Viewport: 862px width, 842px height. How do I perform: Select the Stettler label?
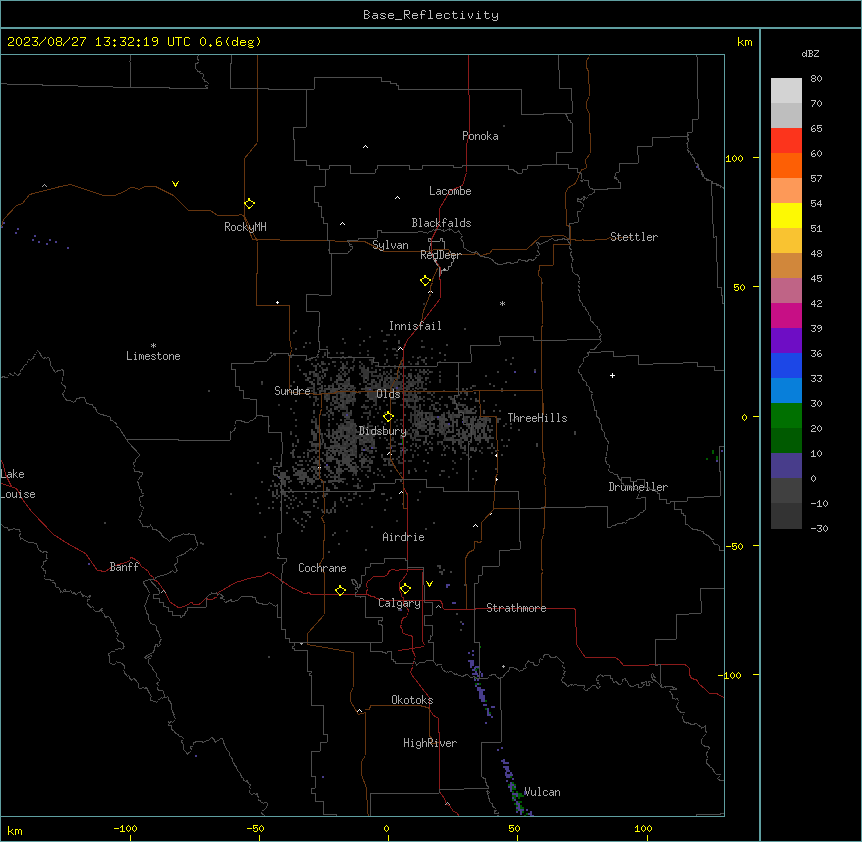[x=634, y=237]
